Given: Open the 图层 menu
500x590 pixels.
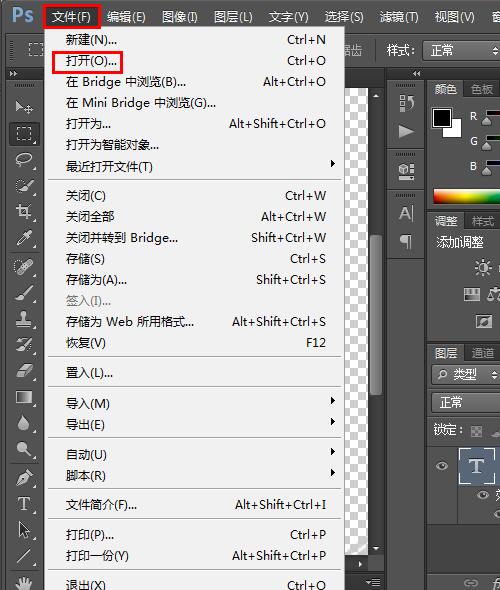Looking at the screenshot, I should tap(233, 17).
